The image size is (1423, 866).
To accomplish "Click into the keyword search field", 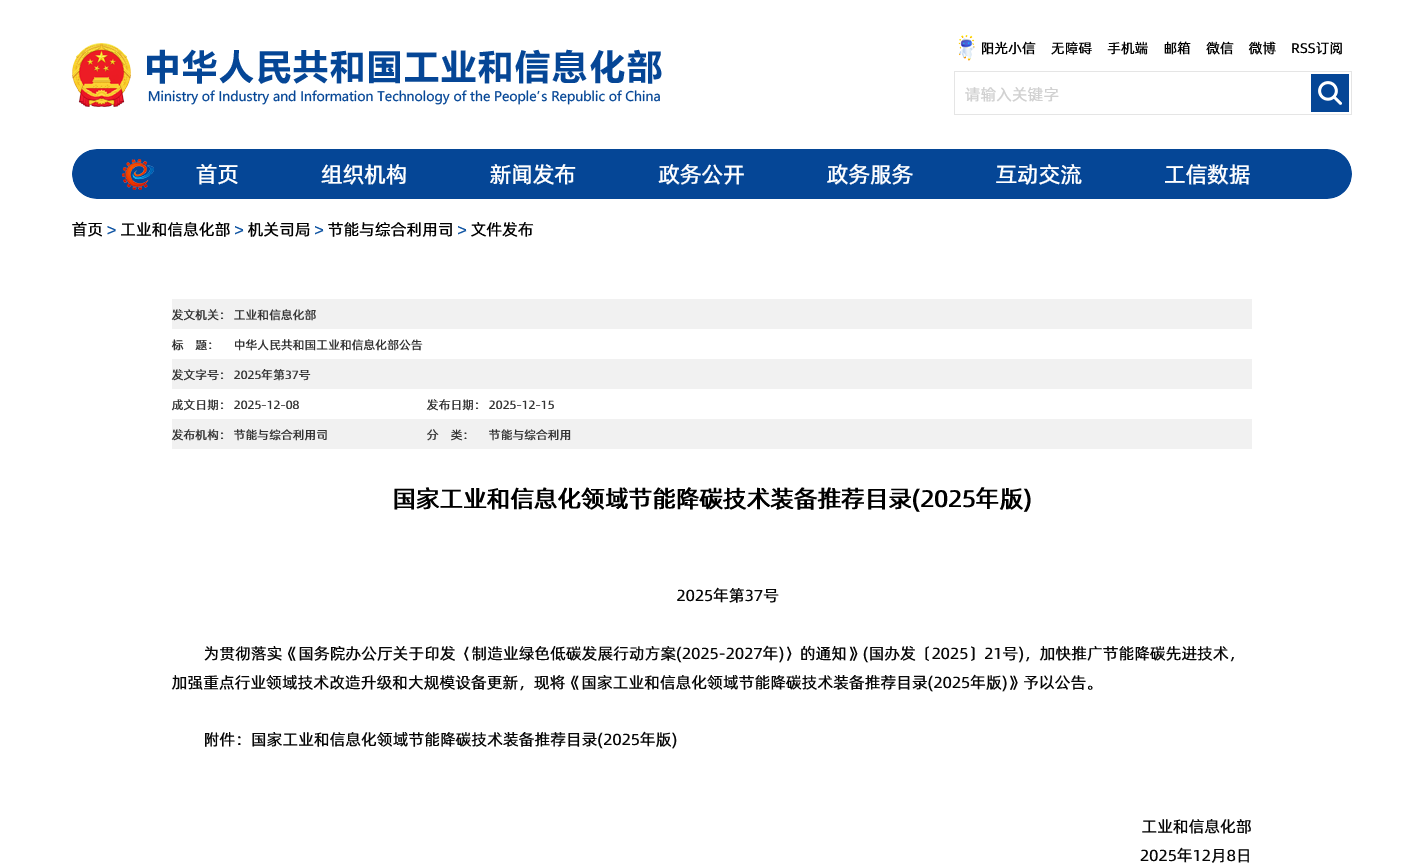I will pyautogui.click(x=1132, y=94).
